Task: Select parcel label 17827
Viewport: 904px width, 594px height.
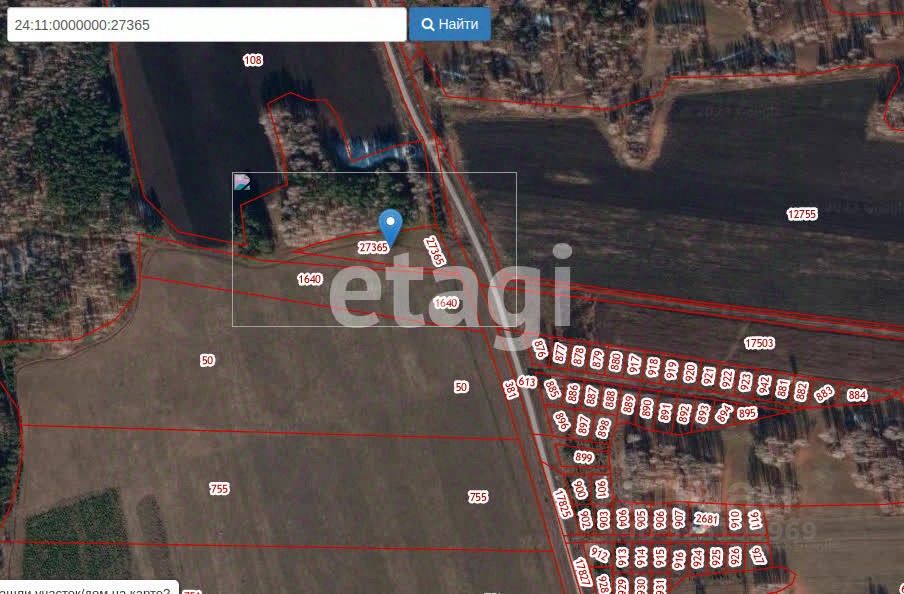Action: pyautogui.click(x=582, y=572)
